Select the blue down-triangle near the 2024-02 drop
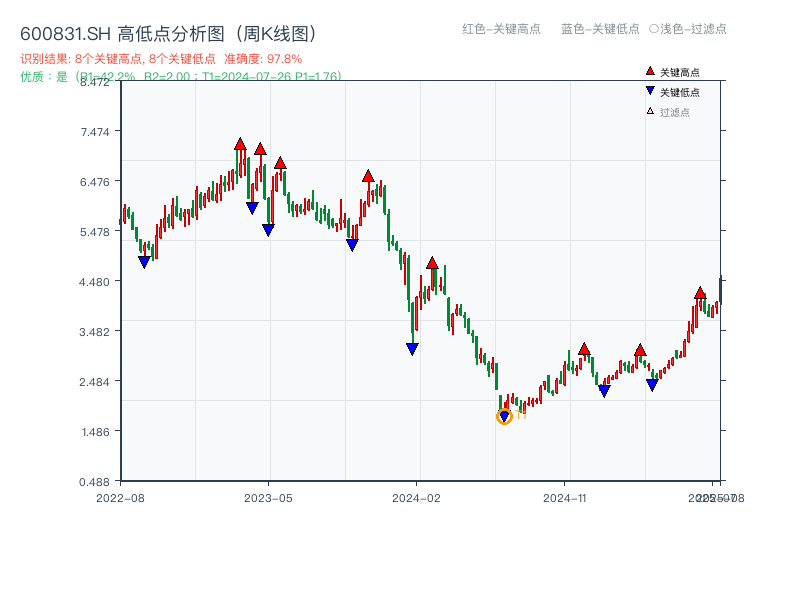This screenshot has width=800, height=600. (x=412, y=347)
